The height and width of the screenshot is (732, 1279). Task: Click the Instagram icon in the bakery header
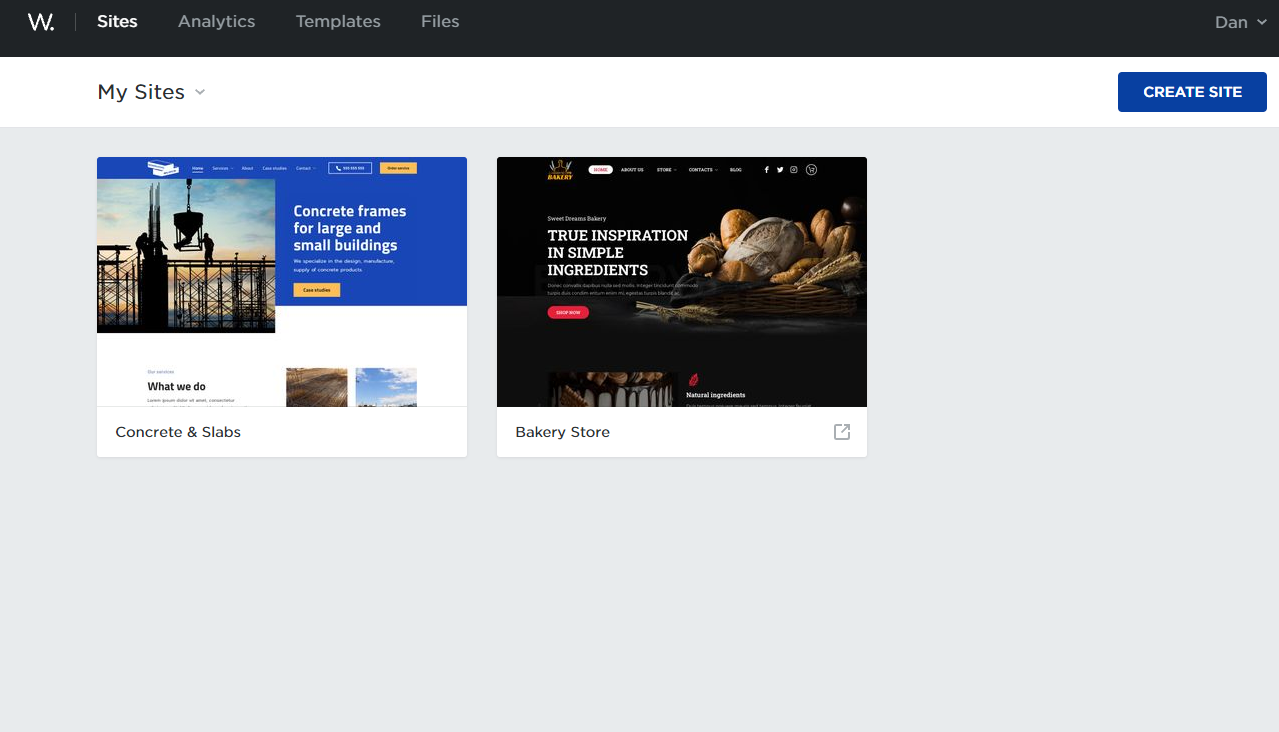click(x=793, y=169)
